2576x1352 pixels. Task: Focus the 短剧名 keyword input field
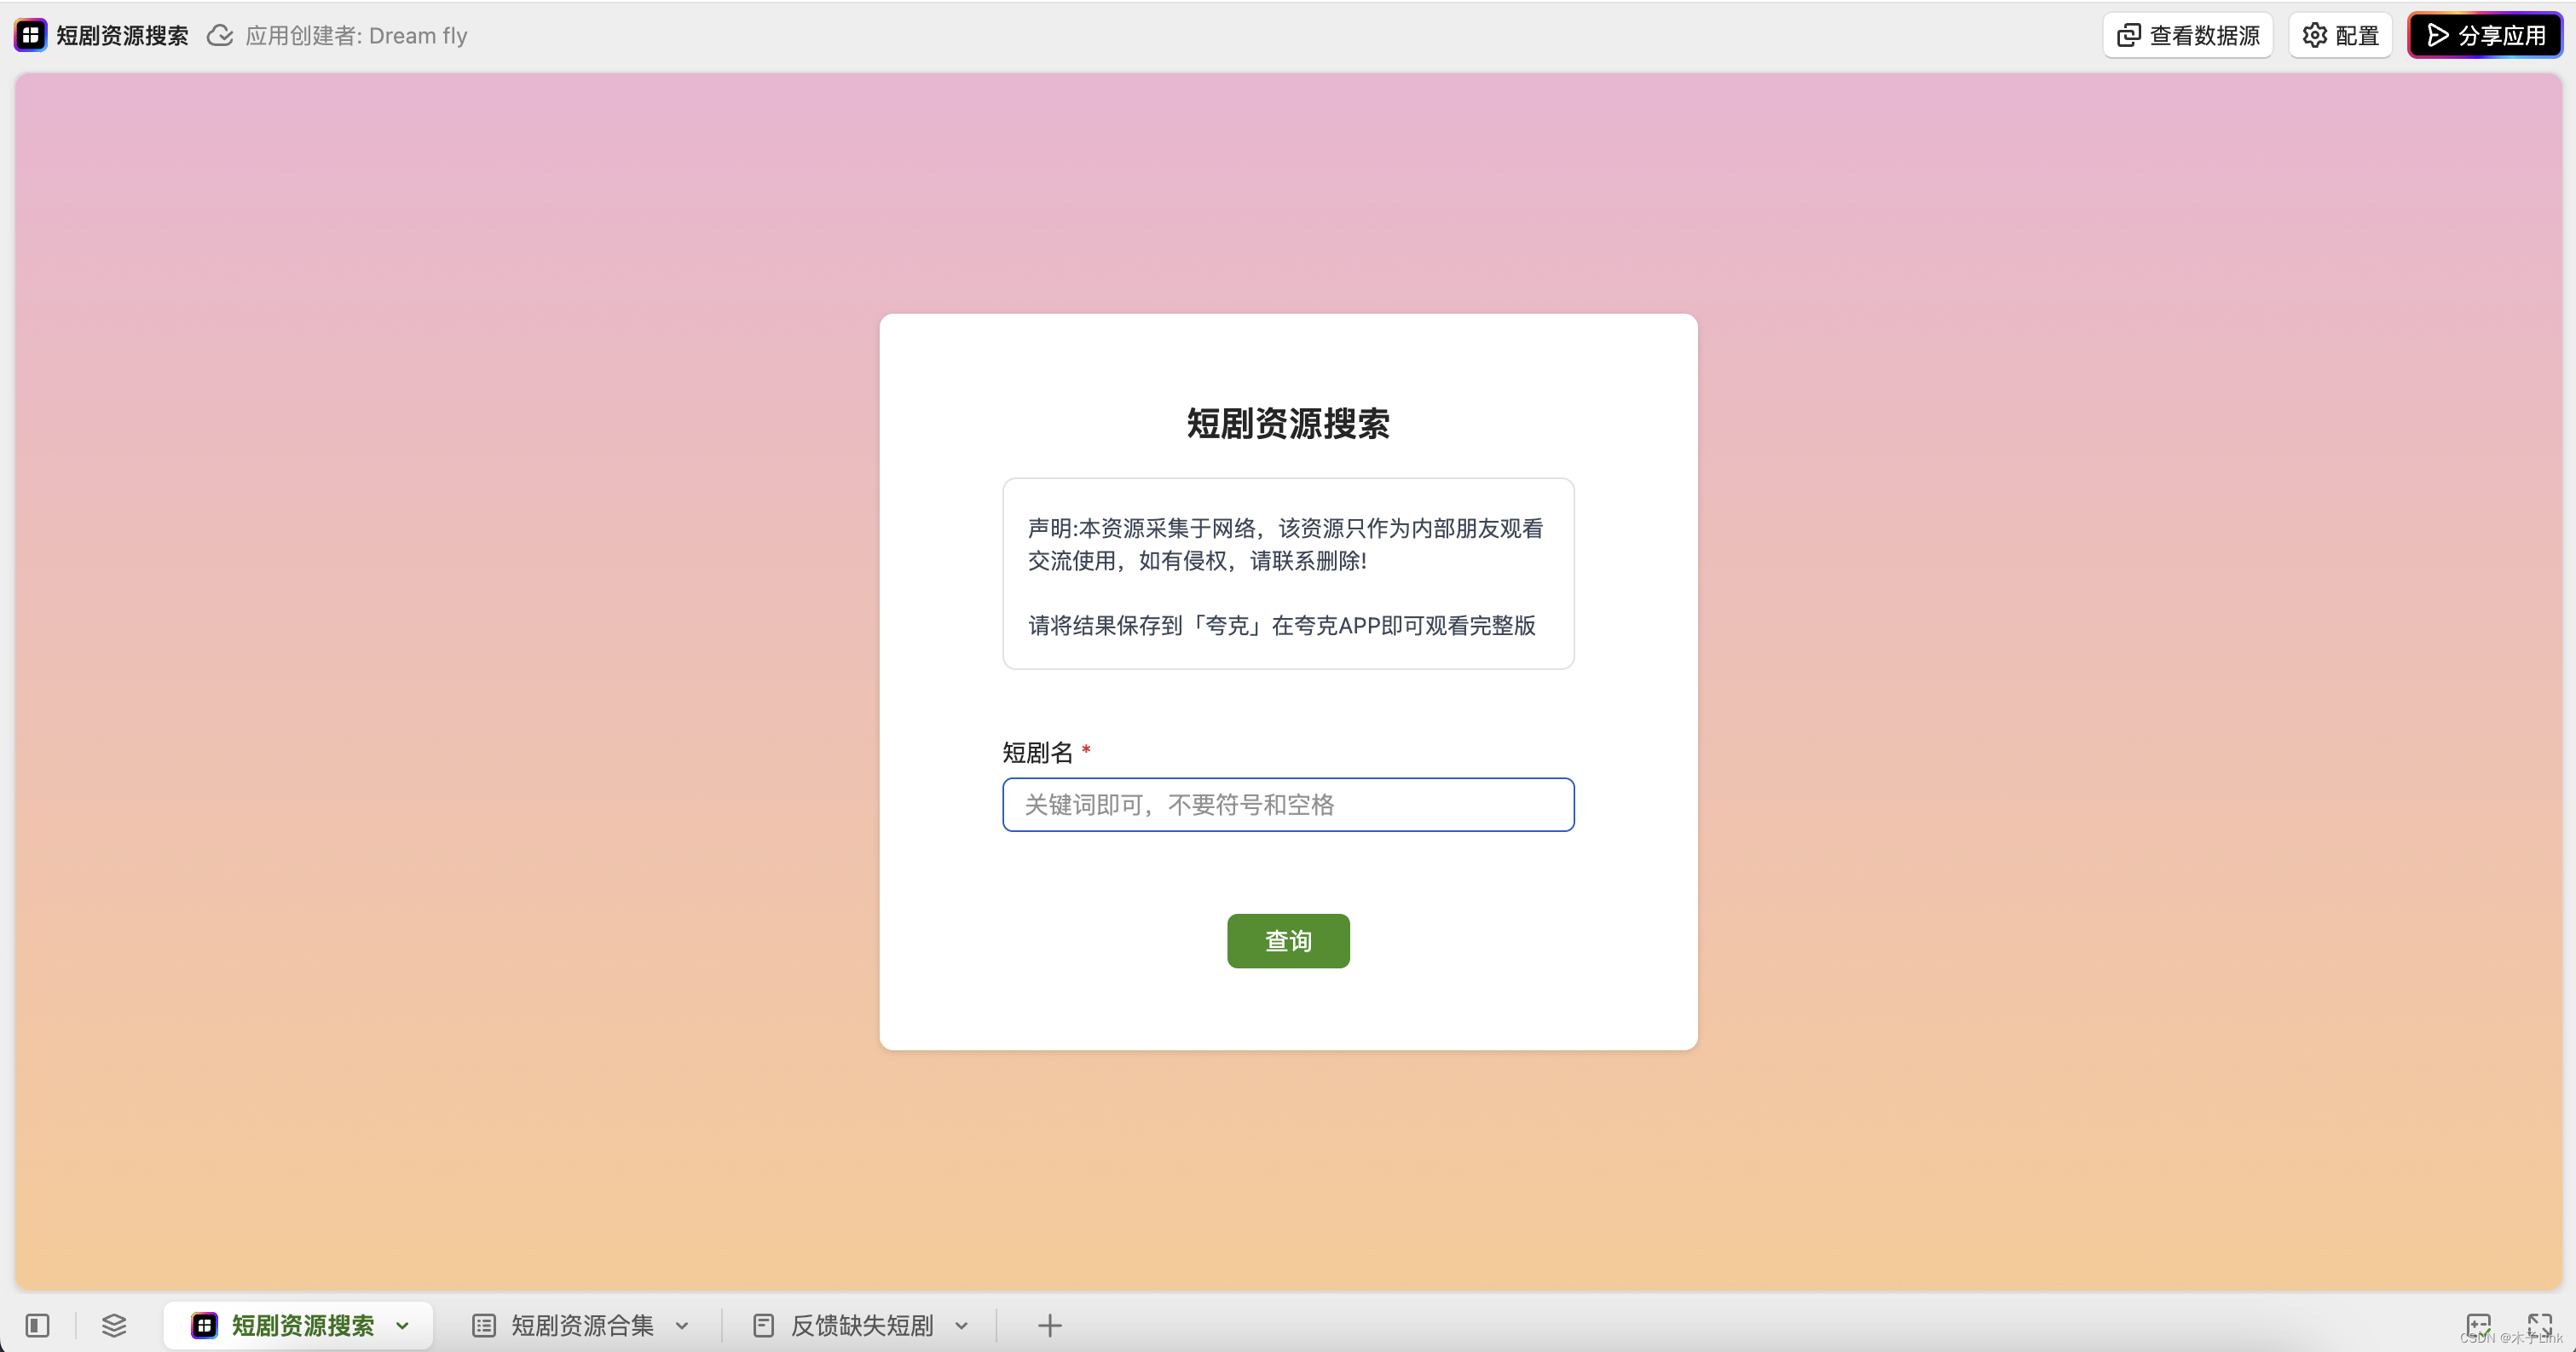(x=1288, y=804)
